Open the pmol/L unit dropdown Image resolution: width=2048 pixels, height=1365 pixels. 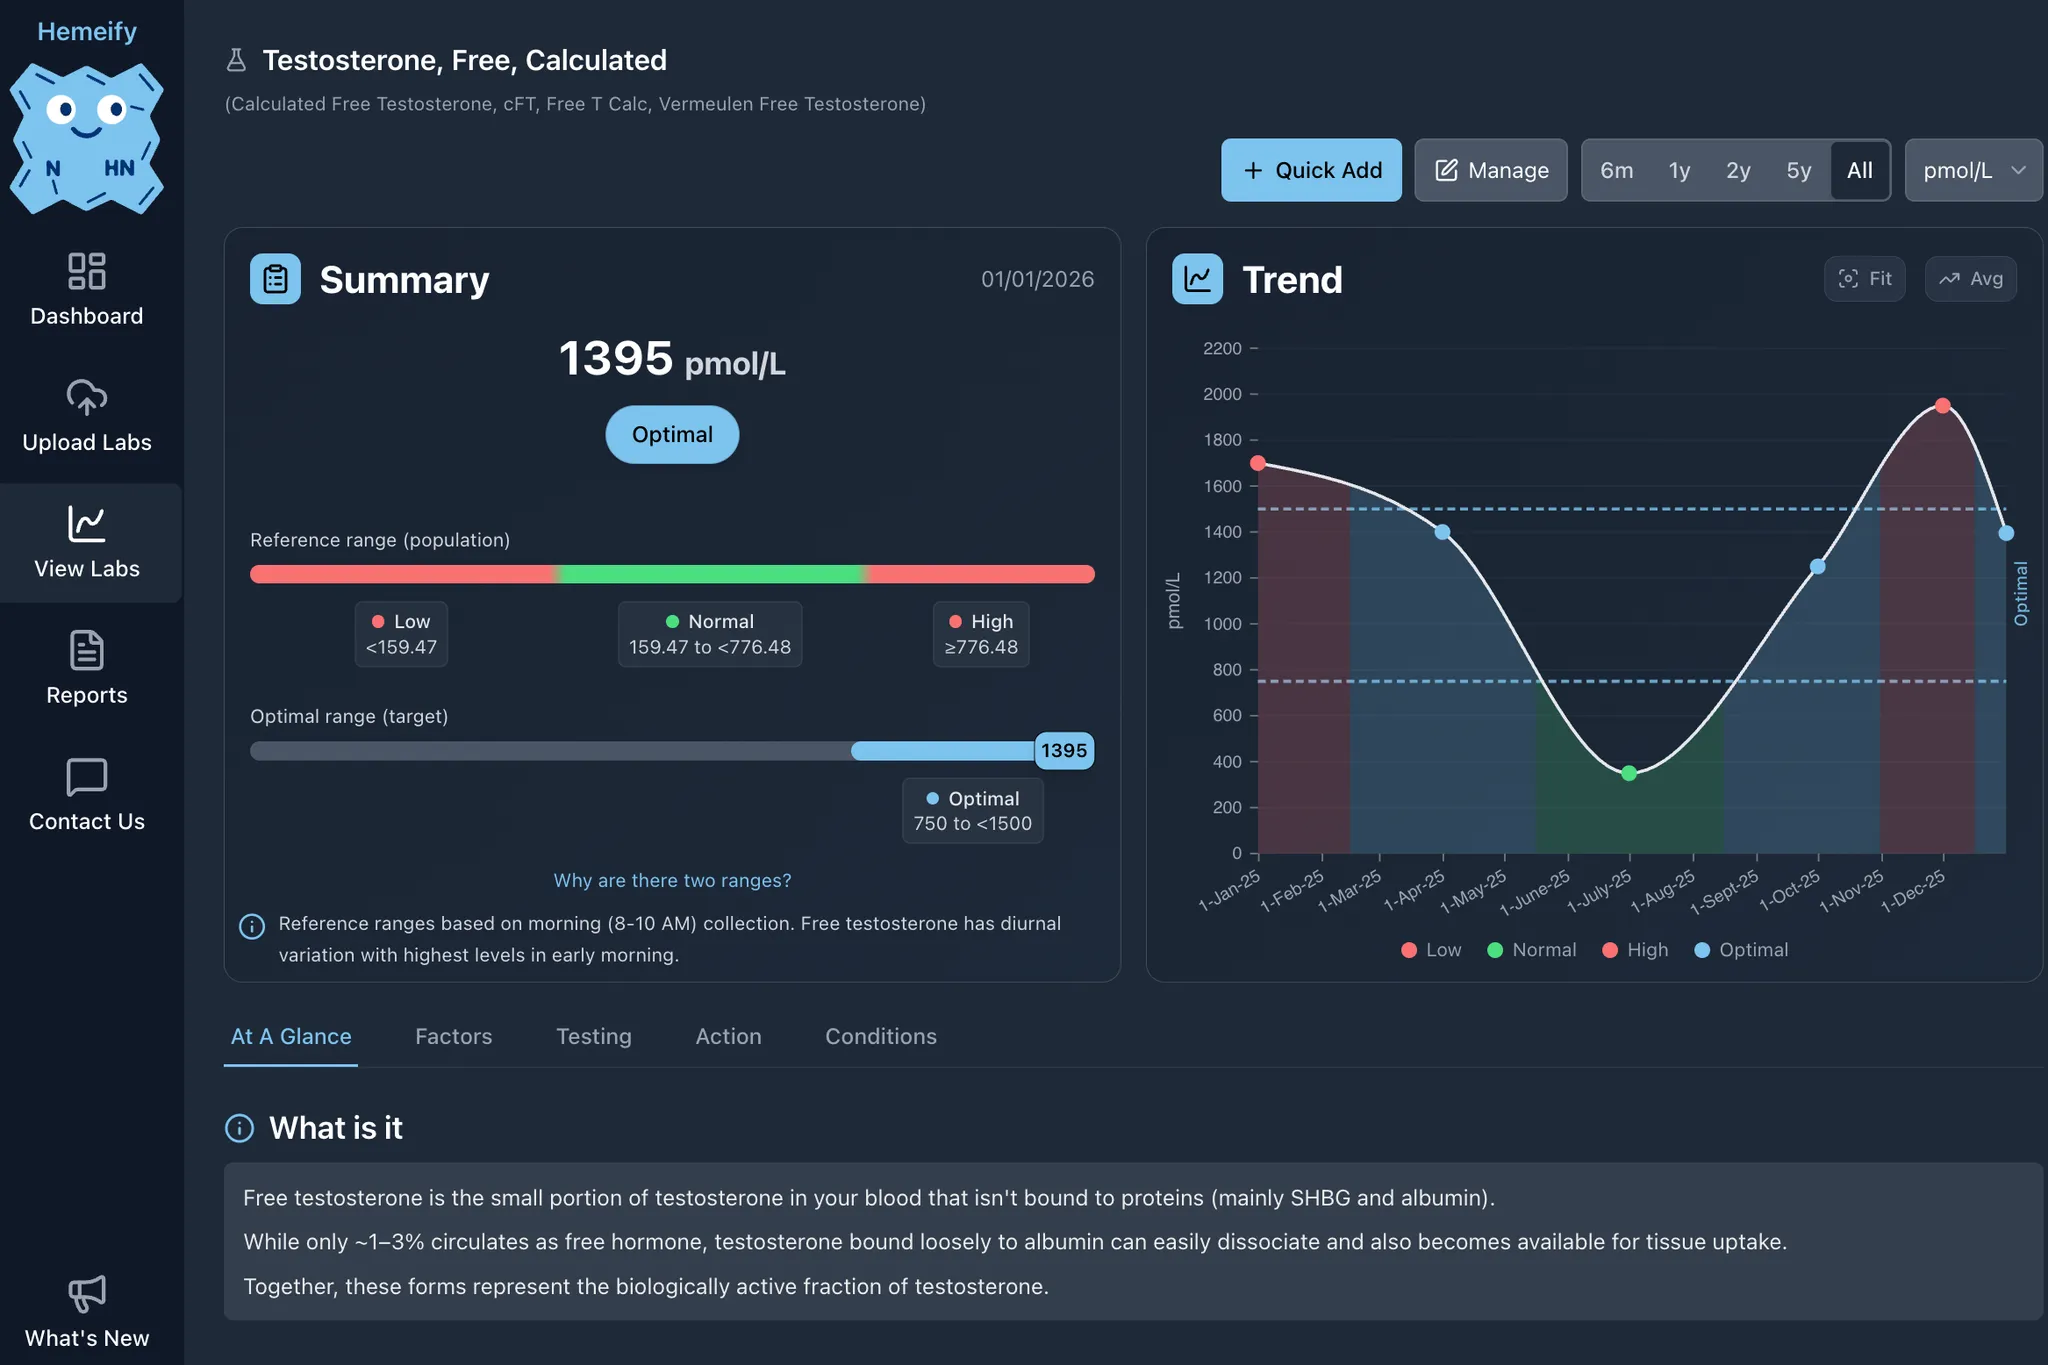(x=1971, y=170)
